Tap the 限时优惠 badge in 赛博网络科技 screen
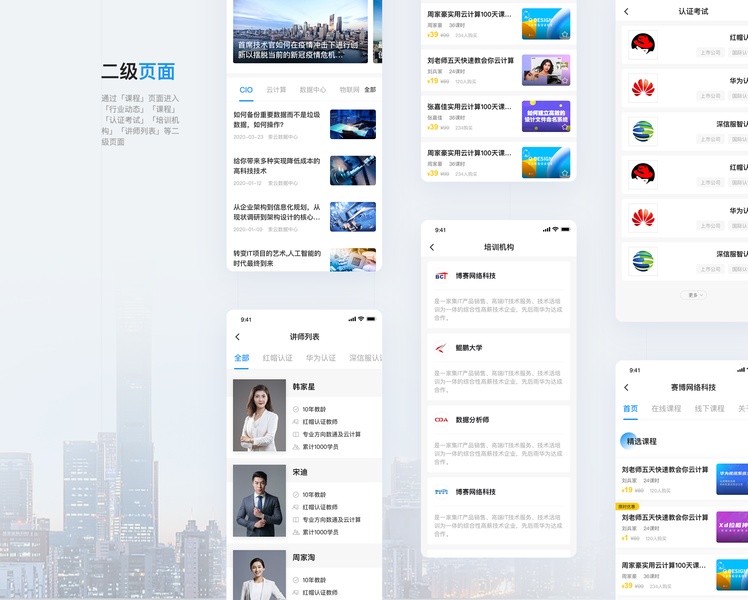The width and height of the screenshot is (748, 600). click(627, 507)
